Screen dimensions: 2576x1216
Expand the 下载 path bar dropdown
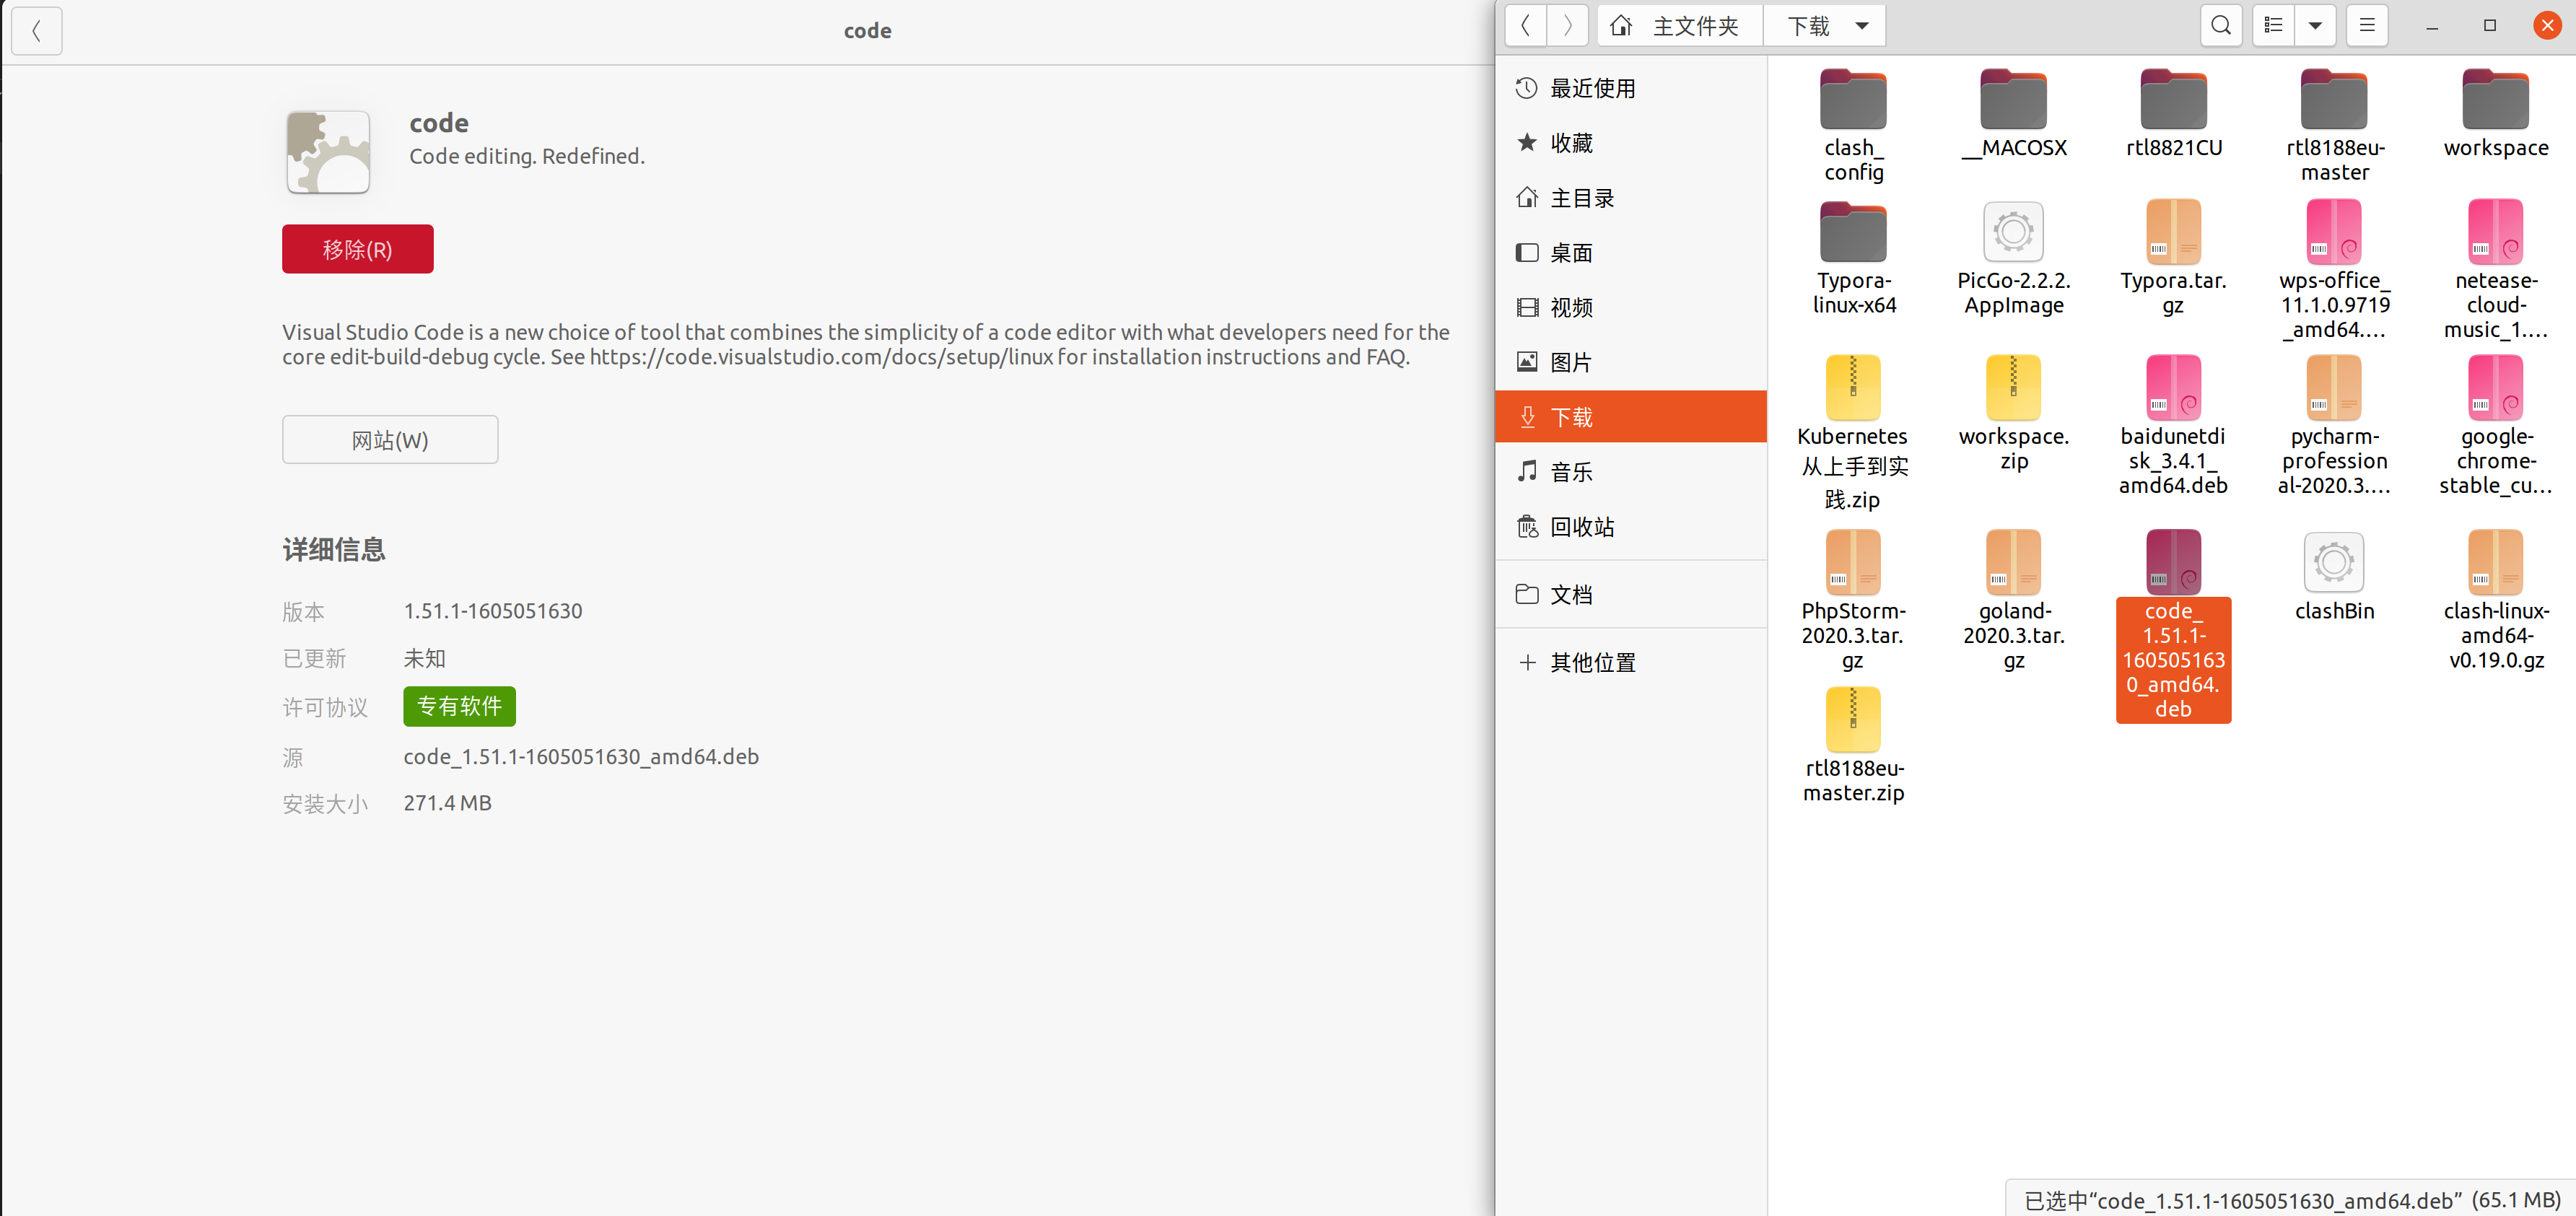[1861, 26]
